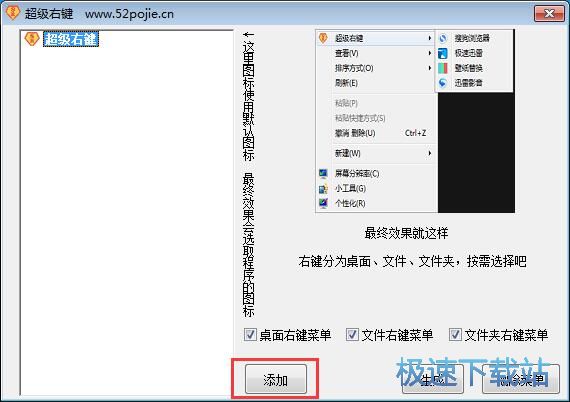Click the submenu arrow beside 排序方式(O) in the preview
Screen dimensions: 570x402
pyautogui.click(x=430, y=68)
